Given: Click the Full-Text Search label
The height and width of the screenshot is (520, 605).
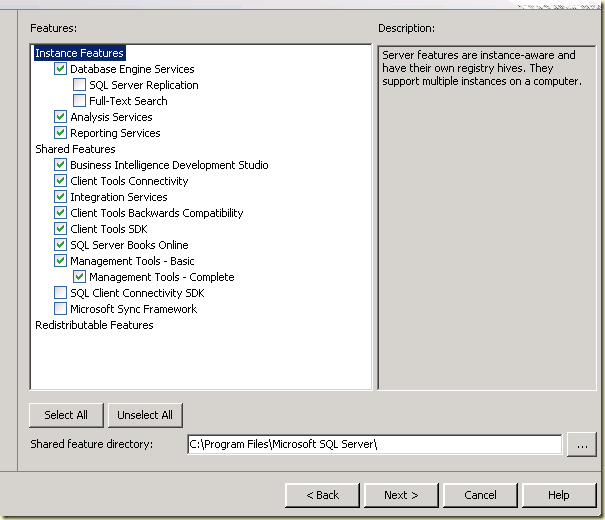Looking at the screenshot, I should (x=128, y=101).
